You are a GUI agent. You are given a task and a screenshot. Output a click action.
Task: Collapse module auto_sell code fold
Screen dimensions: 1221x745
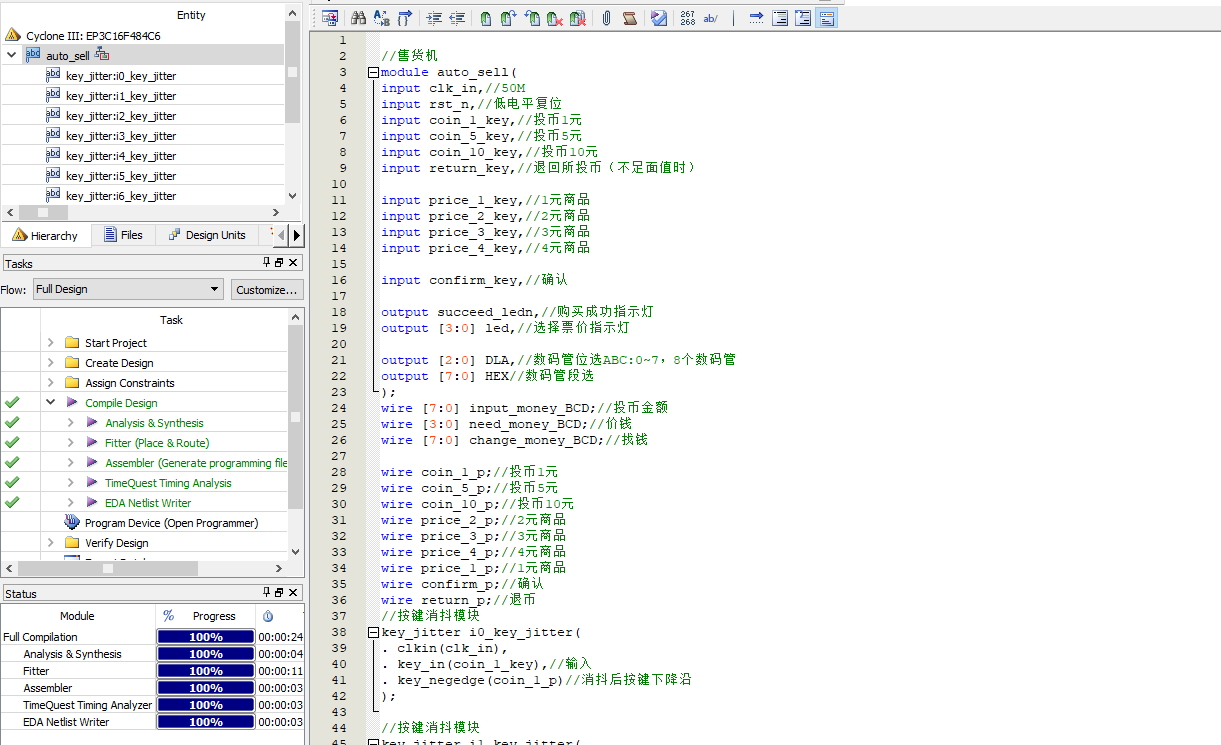click(x=373, y=72)
